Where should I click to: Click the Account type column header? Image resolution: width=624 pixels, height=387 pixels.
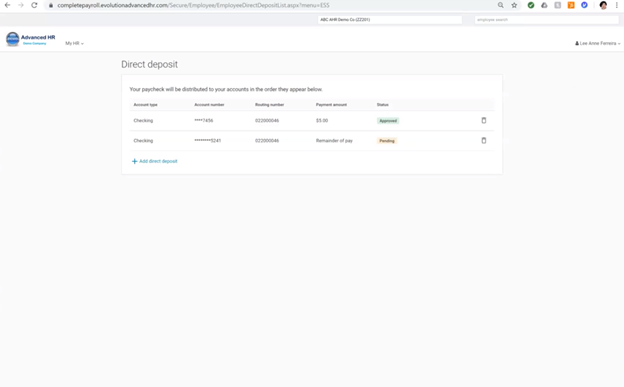[145, 105]
